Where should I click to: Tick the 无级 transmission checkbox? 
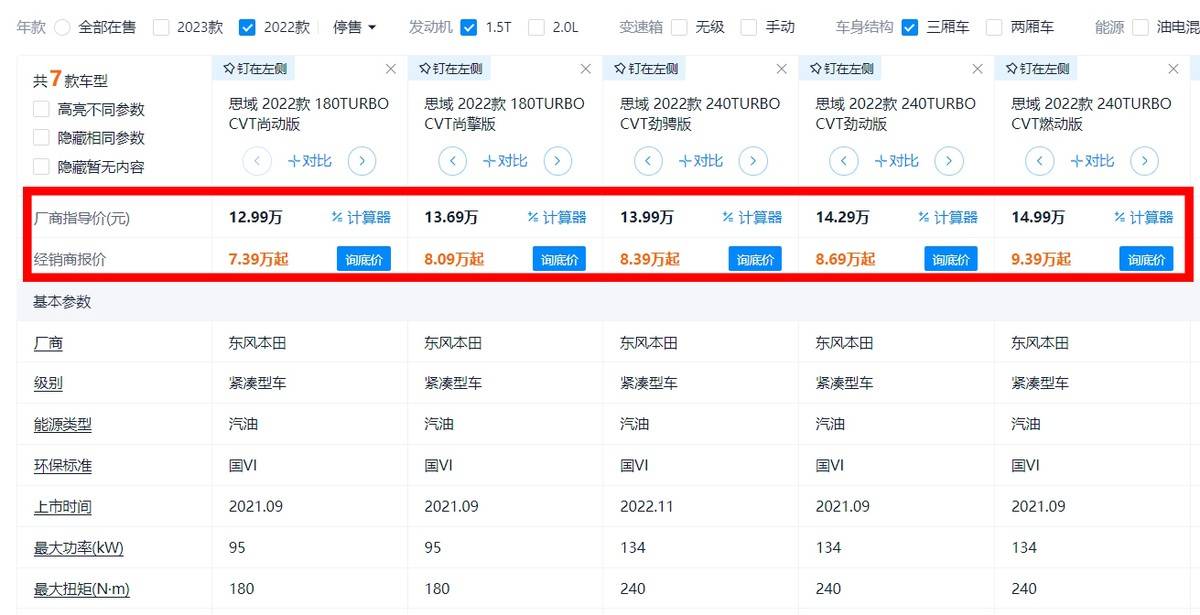point(680,28)
